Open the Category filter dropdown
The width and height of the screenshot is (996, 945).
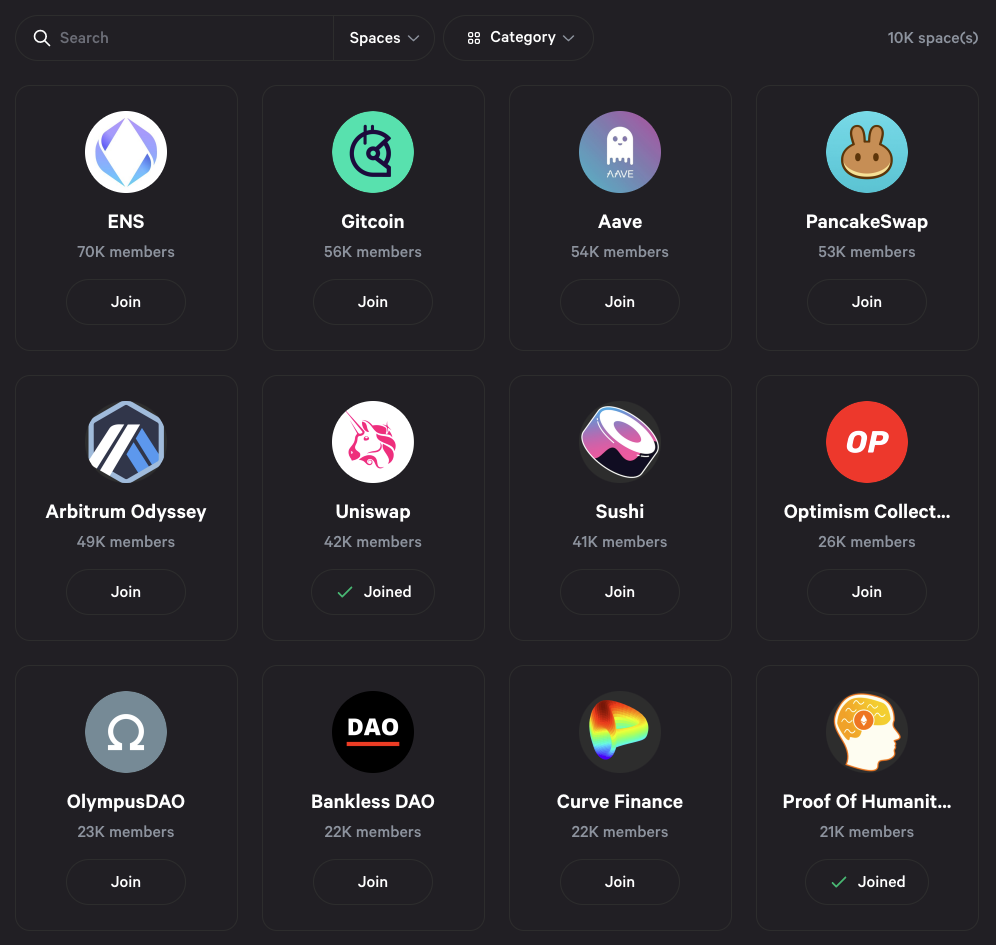tap(518, 38)
